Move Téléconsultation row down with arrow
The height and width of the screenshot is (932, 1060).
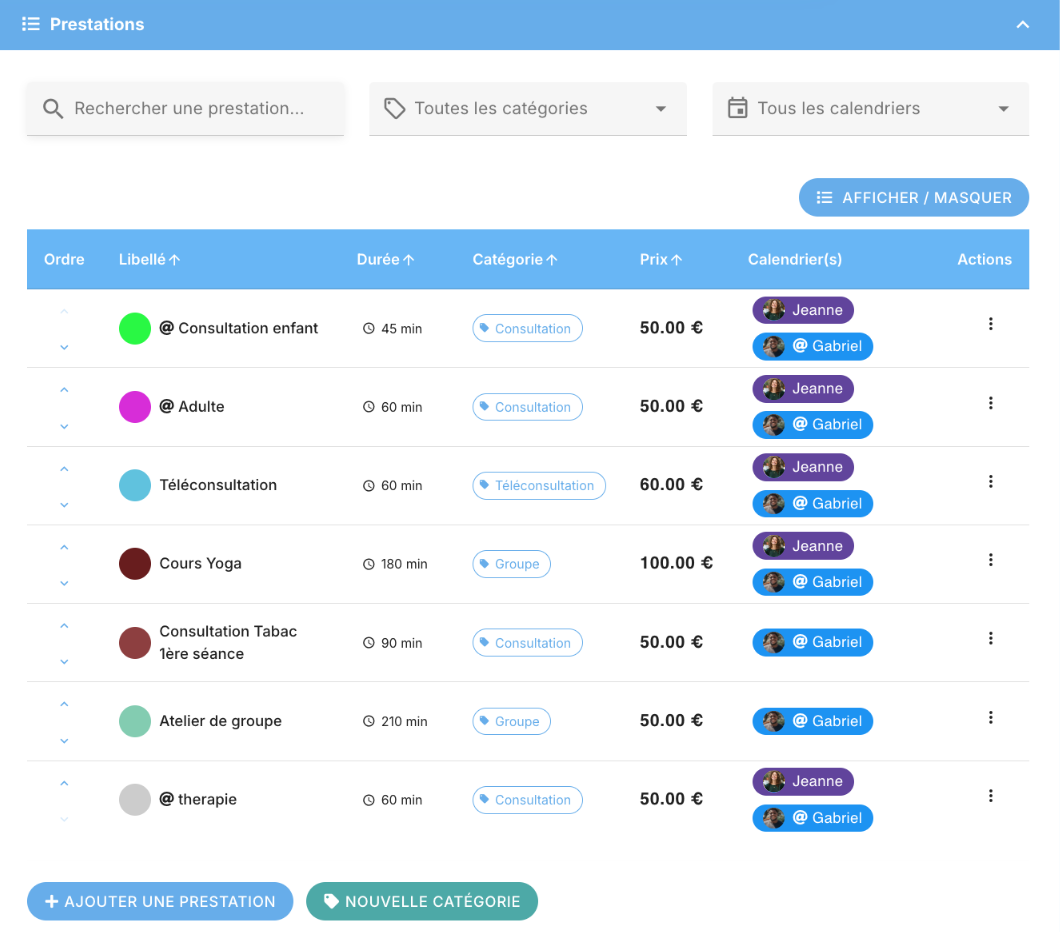tap(64, 505)
